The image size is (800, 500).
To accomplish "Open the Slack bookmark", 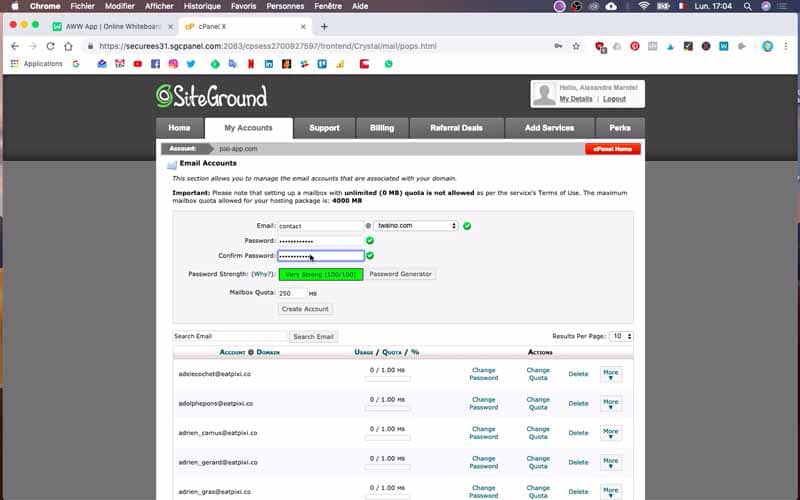I will [304, 64].
